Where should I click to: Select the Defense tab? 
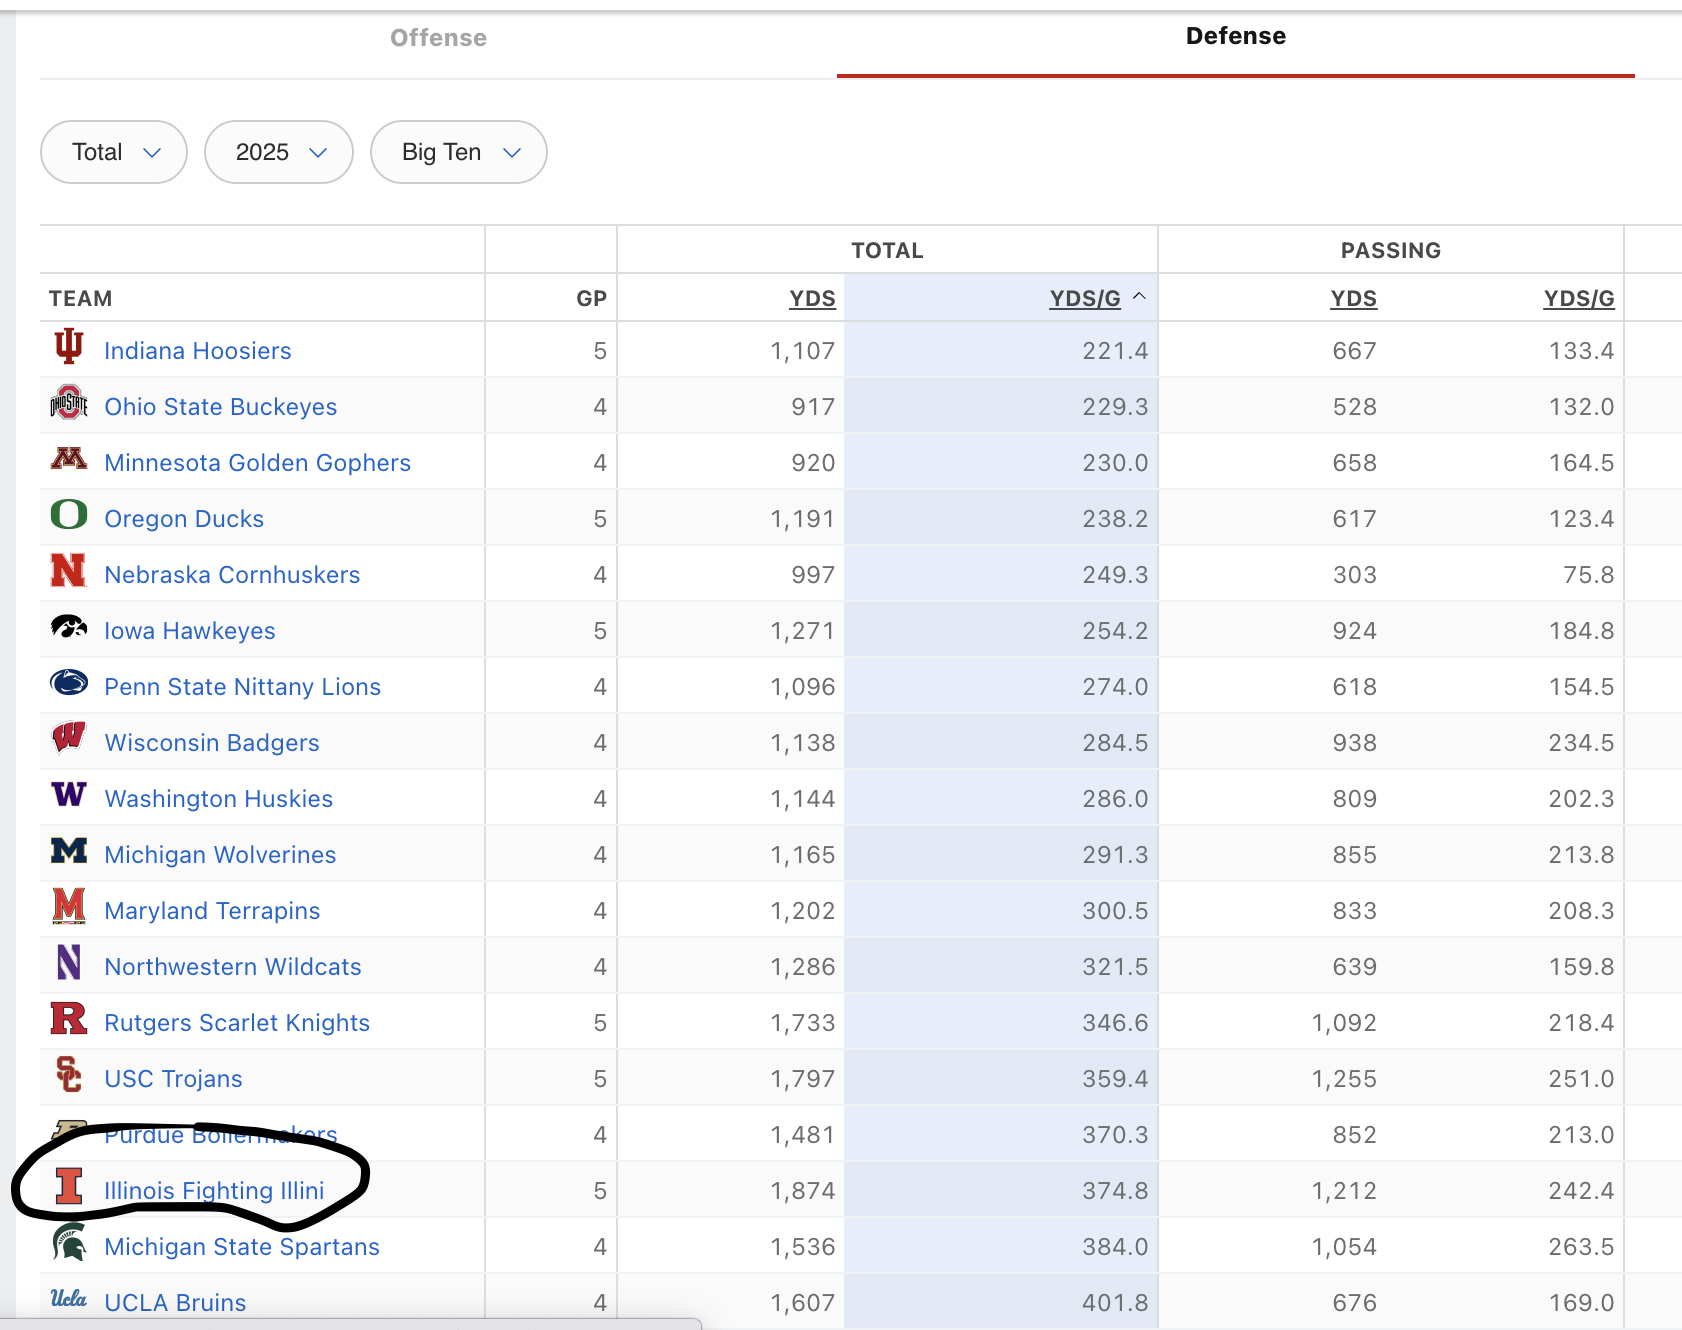[1236, 36]
